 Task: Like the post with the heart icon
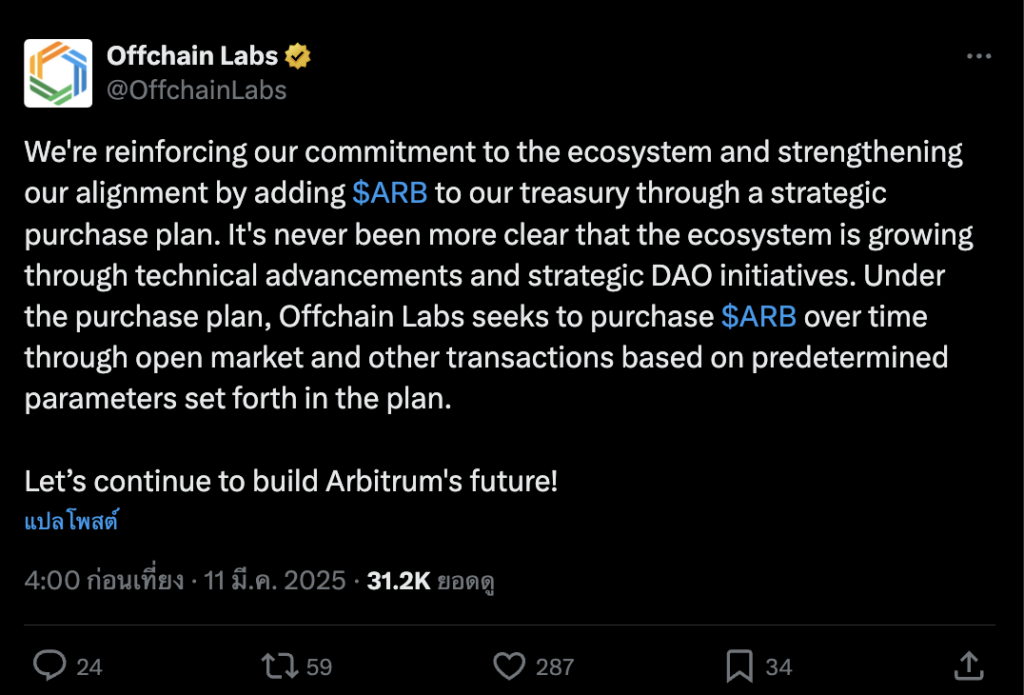(x=510, y=665)
